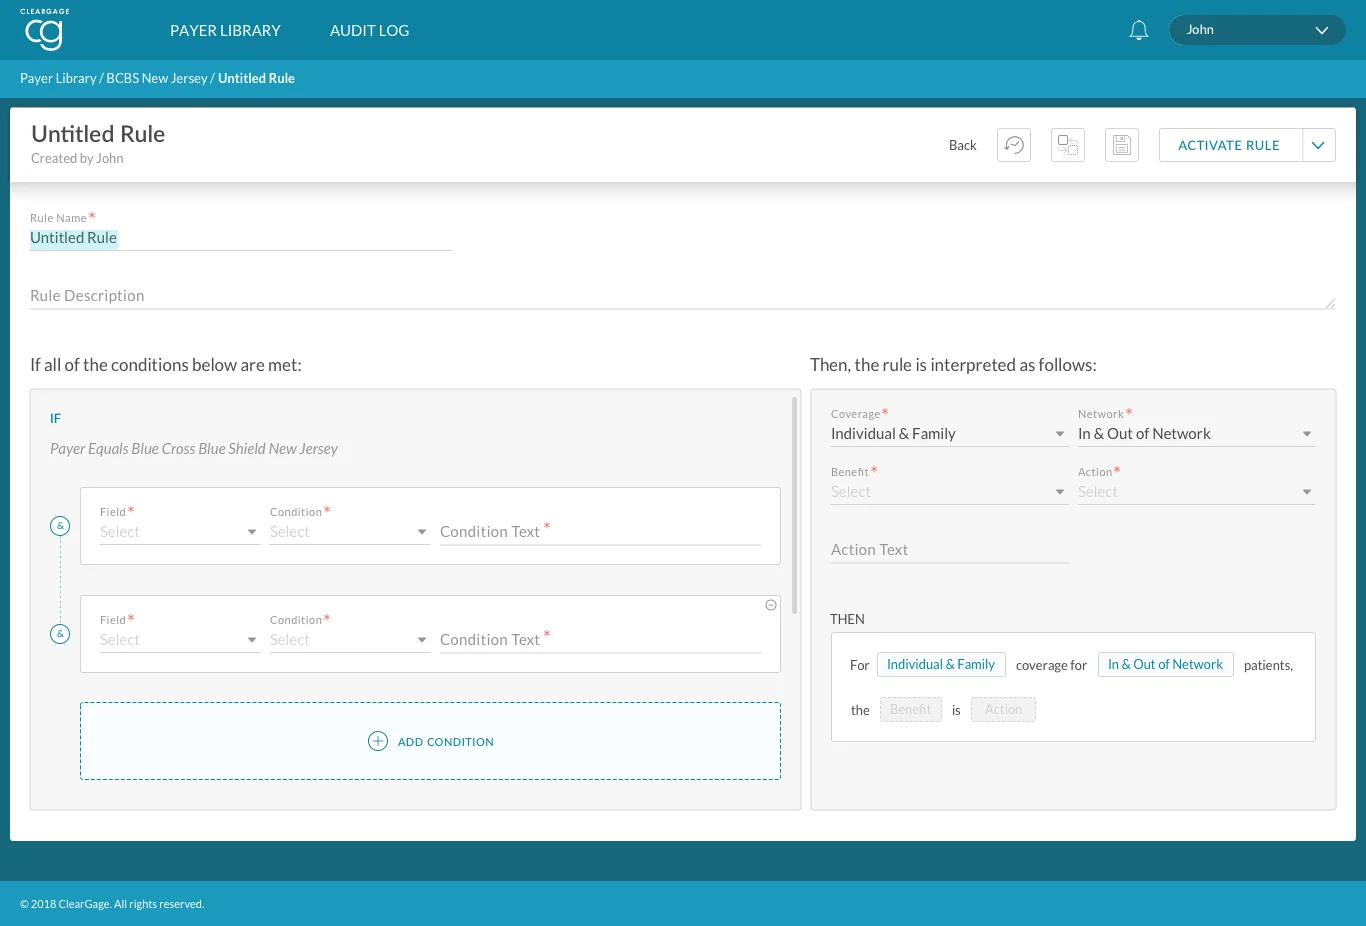Click the Add Condition text

coord(446,742)
